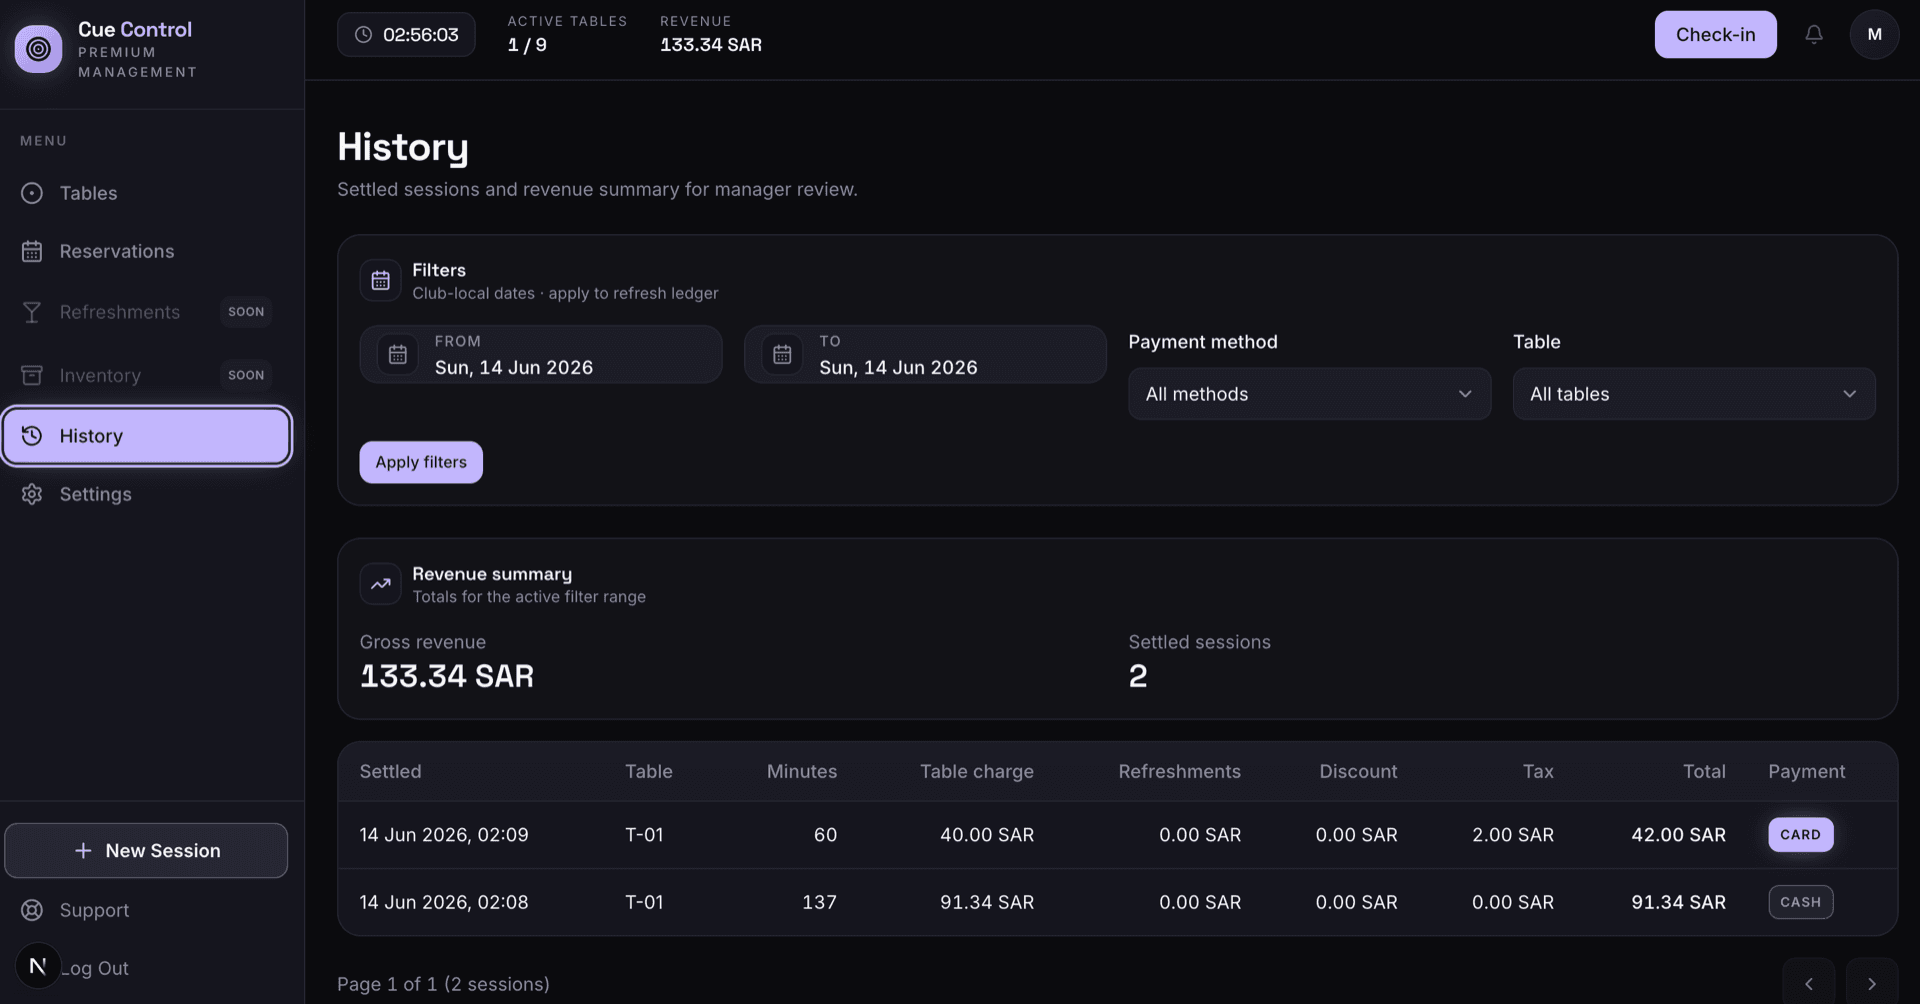
Task: Click the Settled sessions count 2
Action: pyautogui.click(x=1138, y=677)
